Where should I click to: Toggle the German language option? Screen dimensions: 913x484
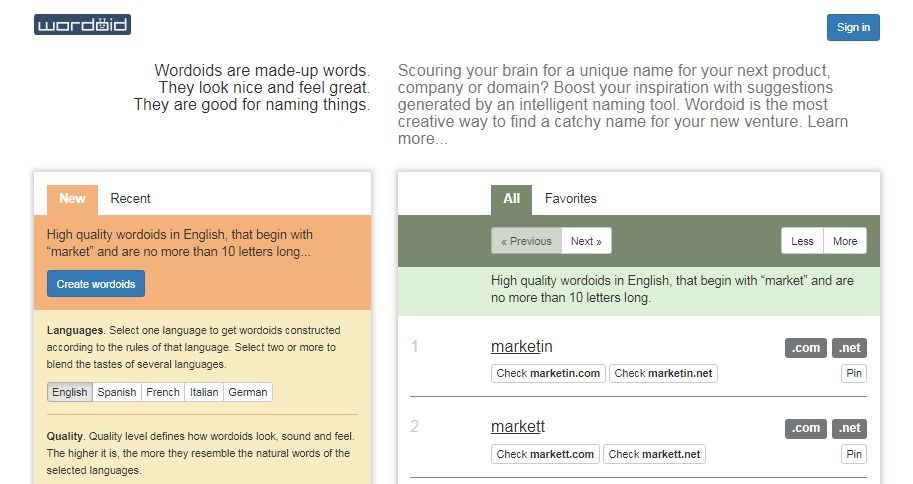pos(248,392)
